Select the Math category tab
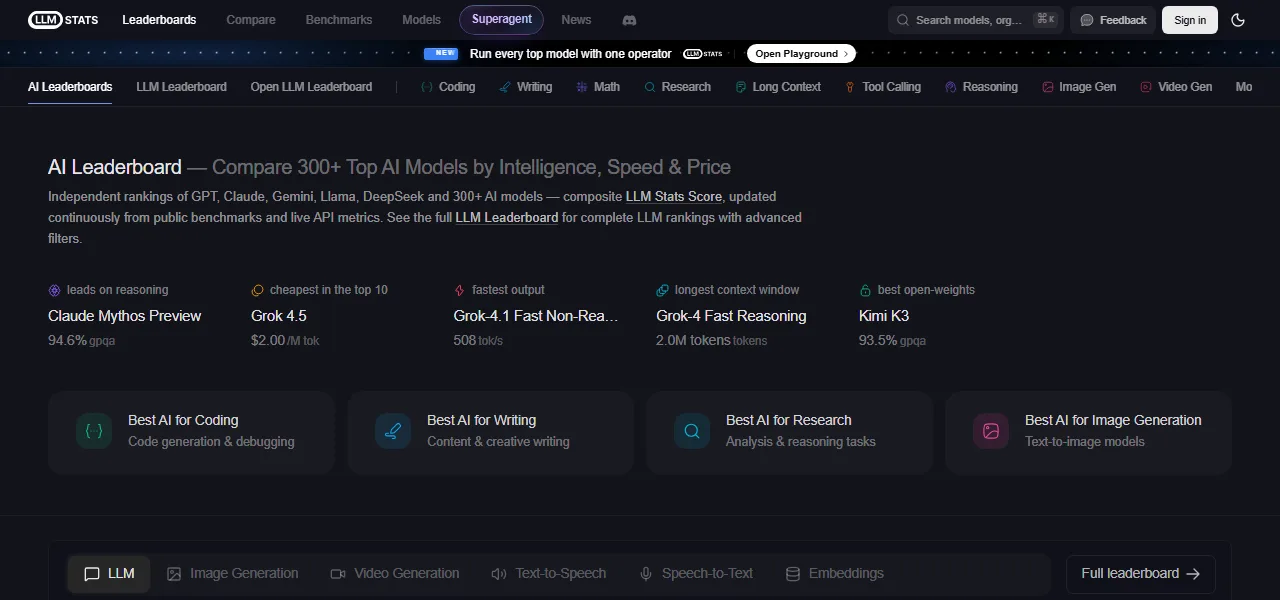This screenshot has width=1280, height=600. [x=598, y=87]
